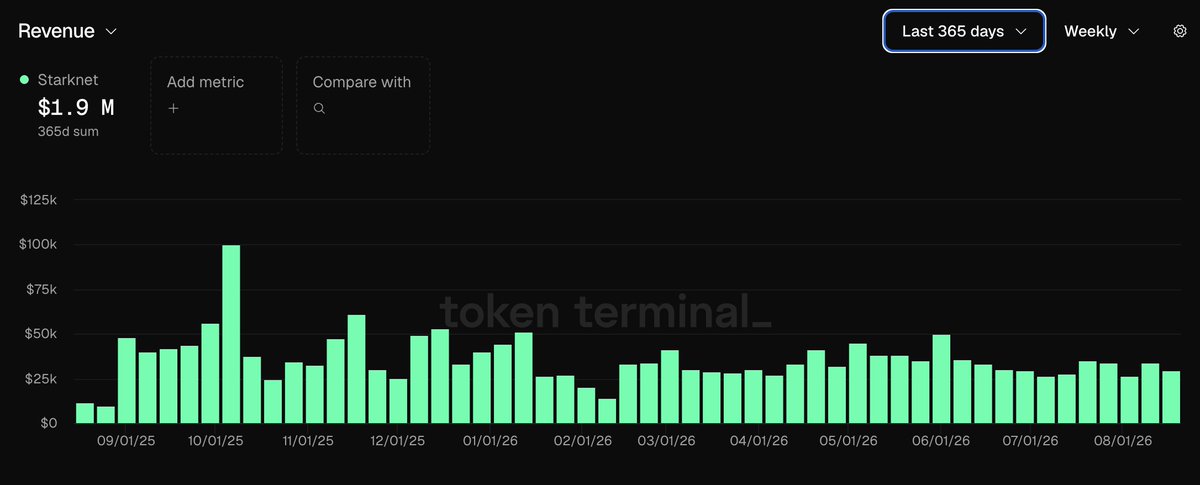
Task: Click the token terminal watermark
Action: (x=606, y=312)
